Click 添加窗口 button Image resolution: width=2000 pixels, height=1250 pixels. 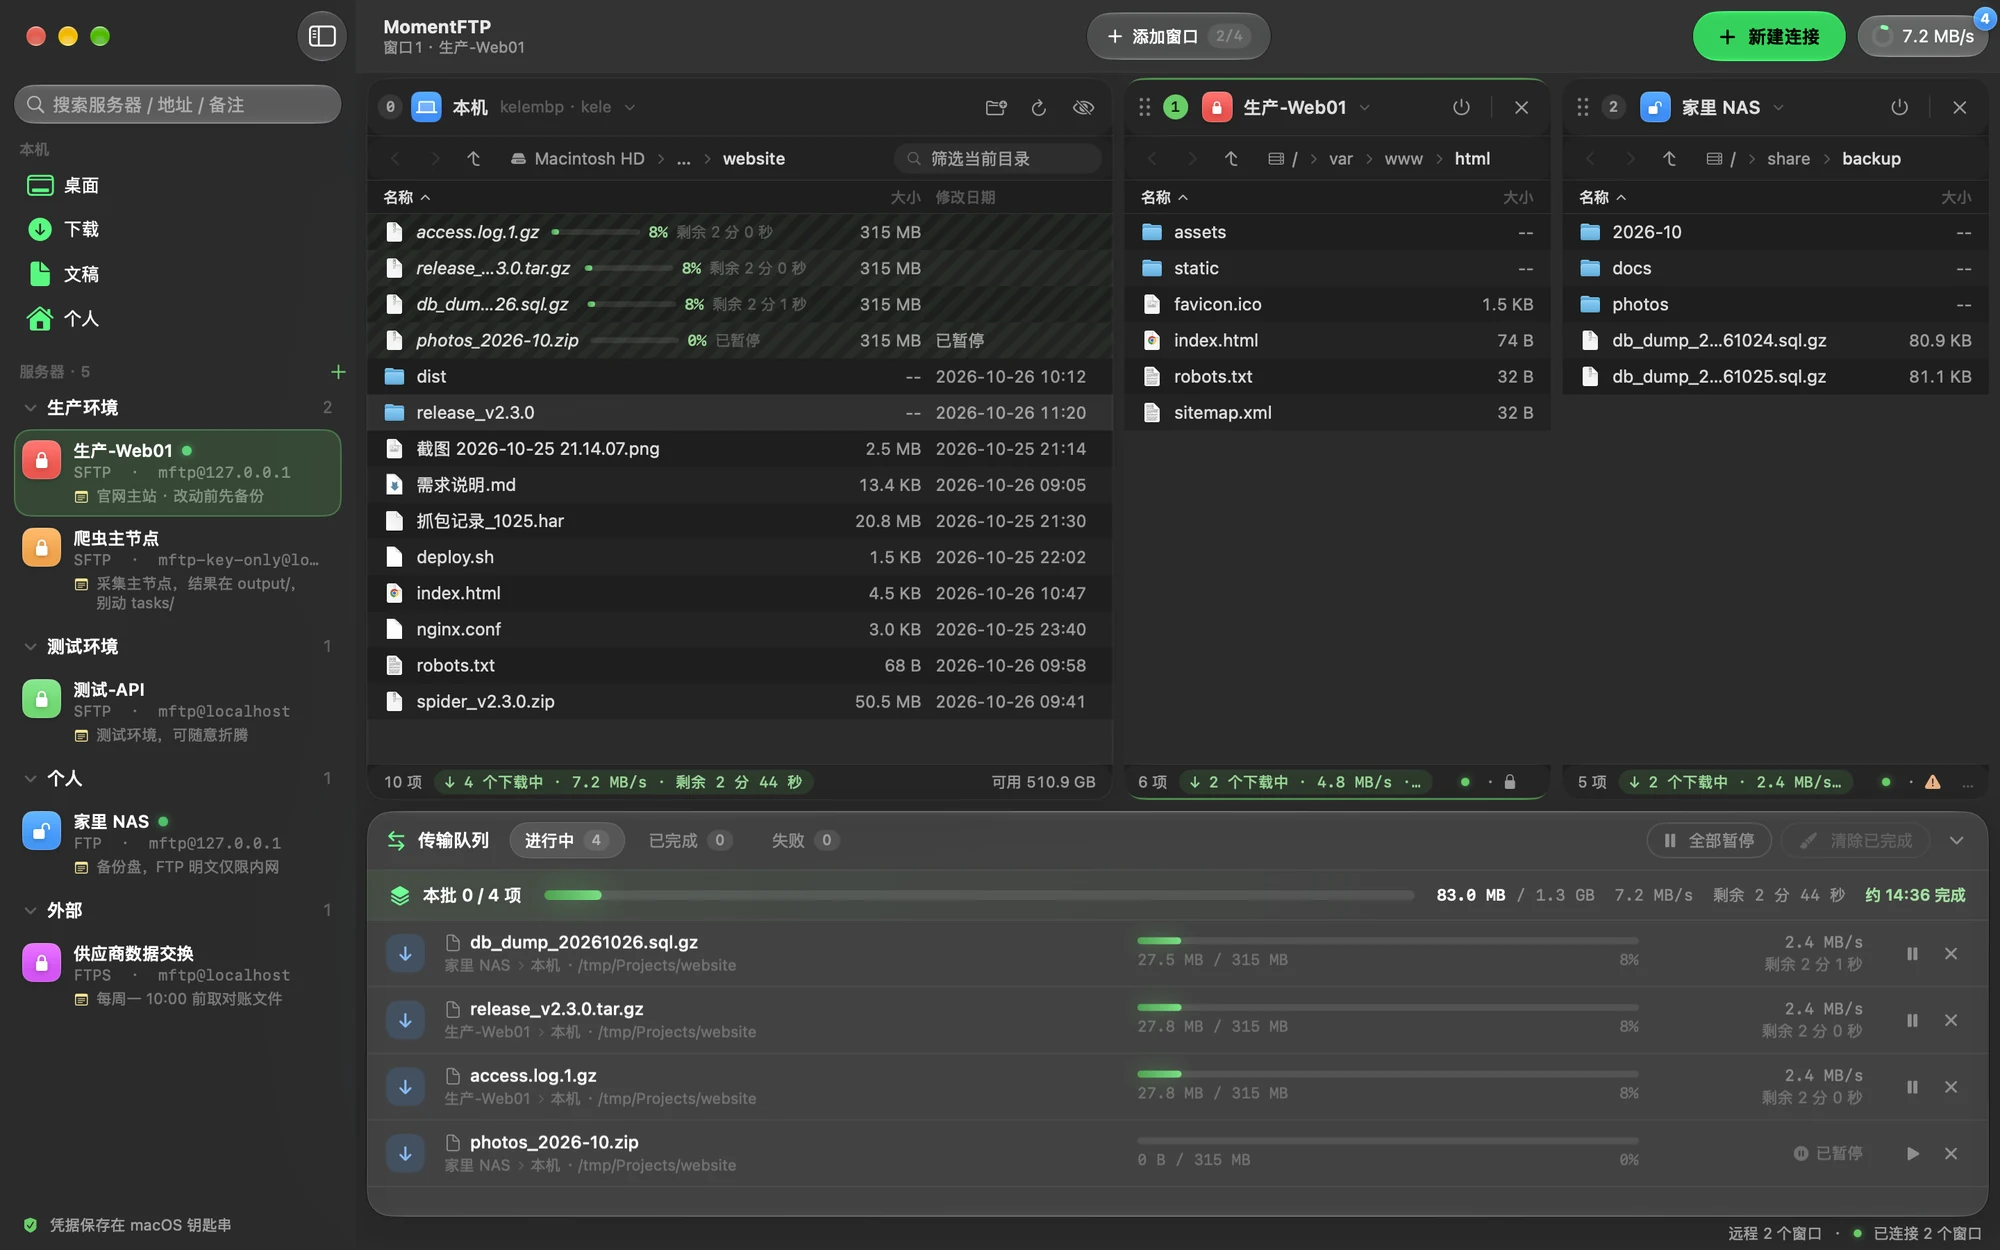point(1178,36)
